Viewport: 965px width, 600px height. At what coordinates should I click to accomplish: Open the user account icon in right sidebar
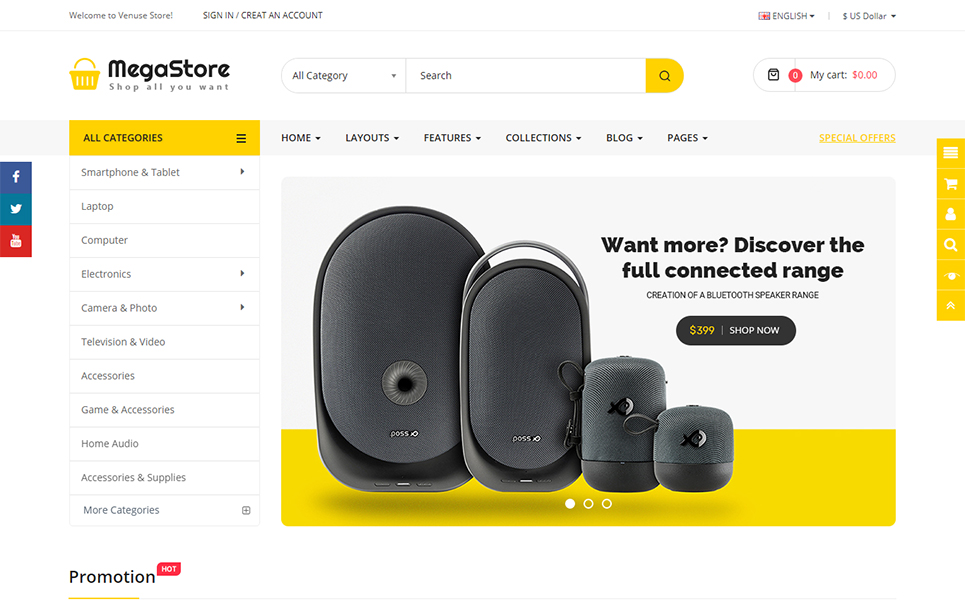coord(951,214)
